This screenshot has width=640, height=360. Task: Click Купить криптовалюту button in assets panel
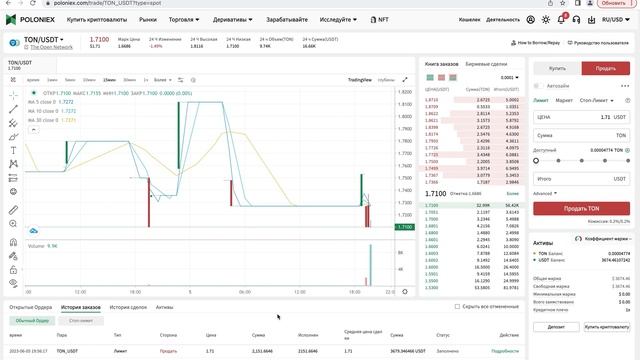point(607,327)
